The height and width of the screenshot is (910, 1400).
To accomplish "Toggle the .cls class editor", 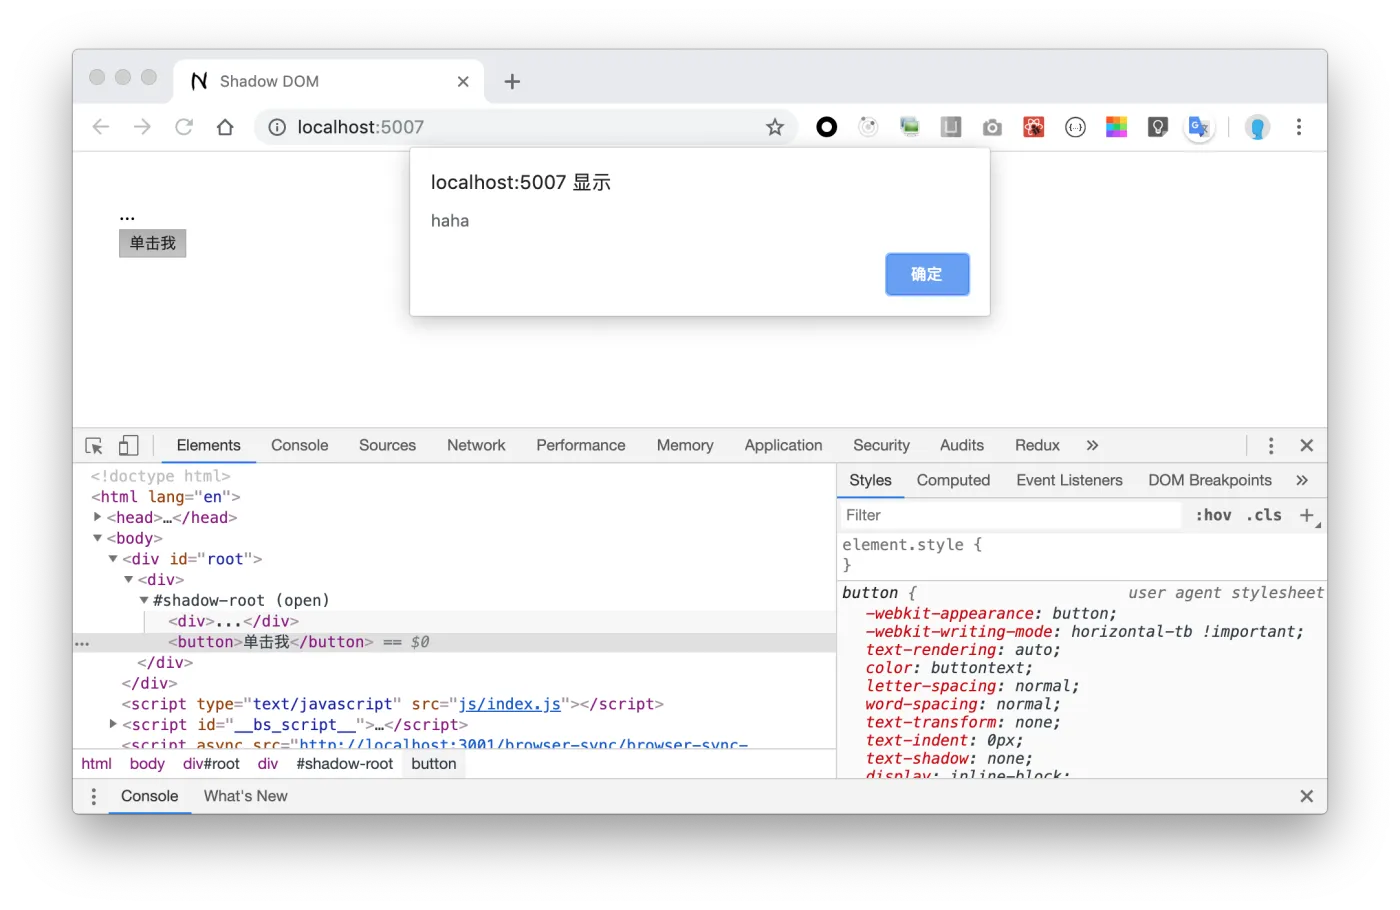I will coord(1264,515).
